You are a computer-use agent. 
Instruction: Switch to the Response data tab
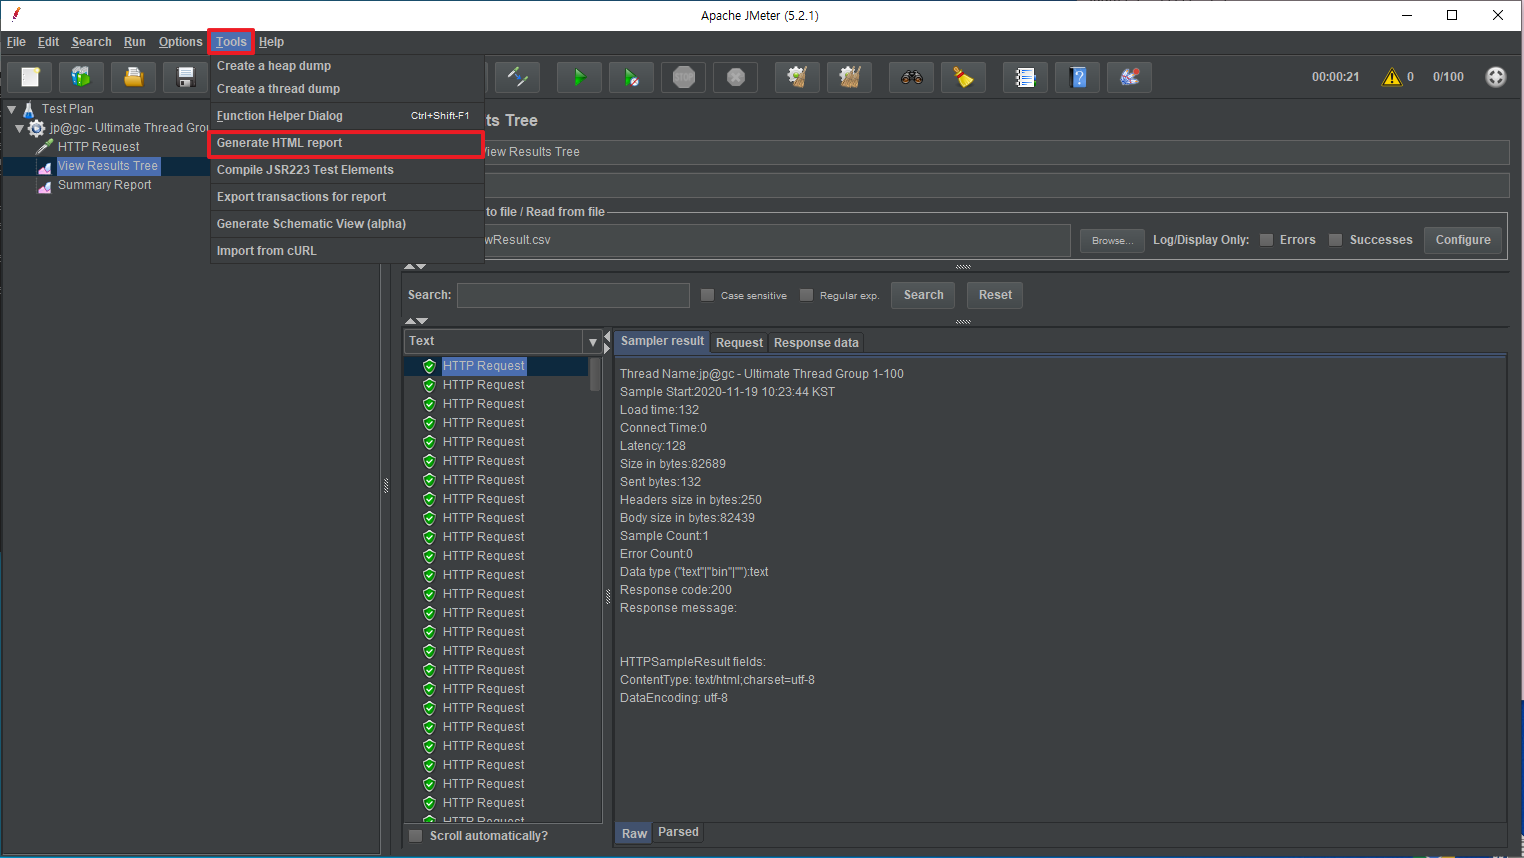click(816, 343)
